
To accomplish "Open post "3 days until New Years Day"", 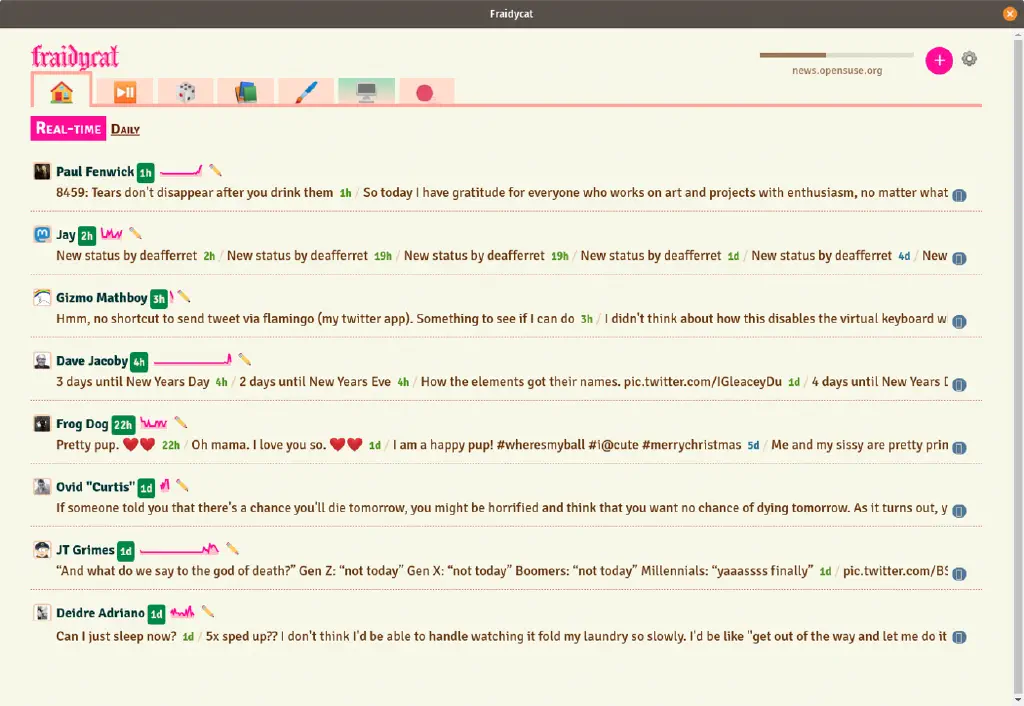I will [133, 381].
